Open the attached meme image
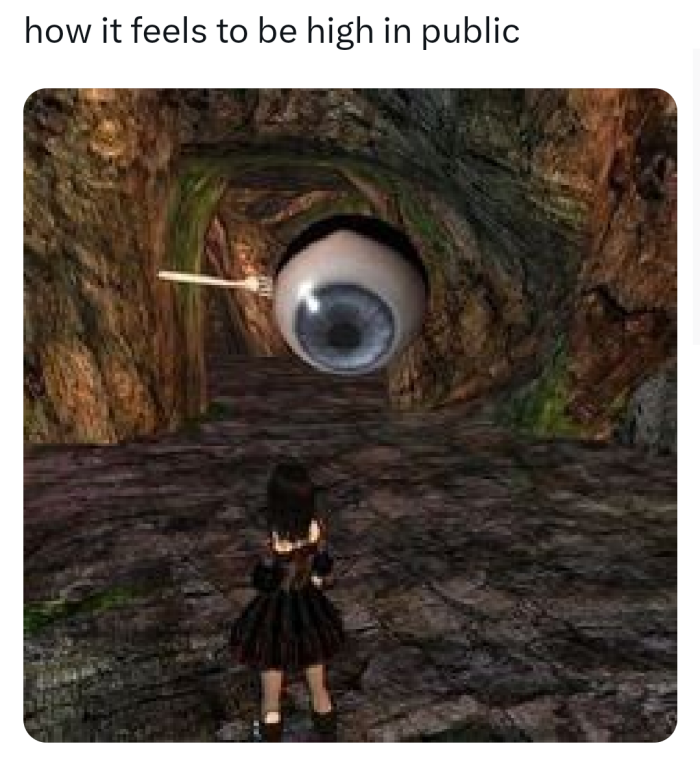The width and height of the screenshot is (700, 766). point(350,415)
